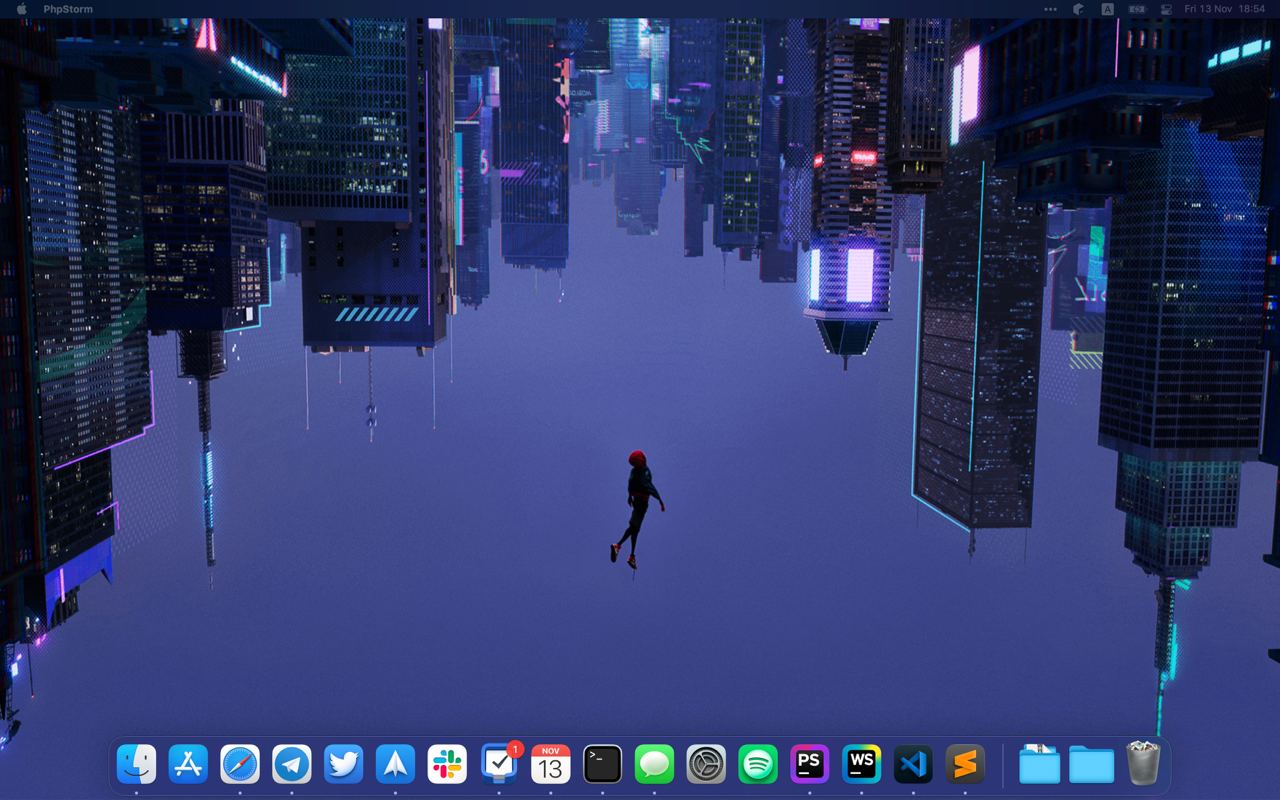The height and width of the screenshot is (800, 1280).
Task: Open the input source menu (A icon)
Action: coord(1108,9)
